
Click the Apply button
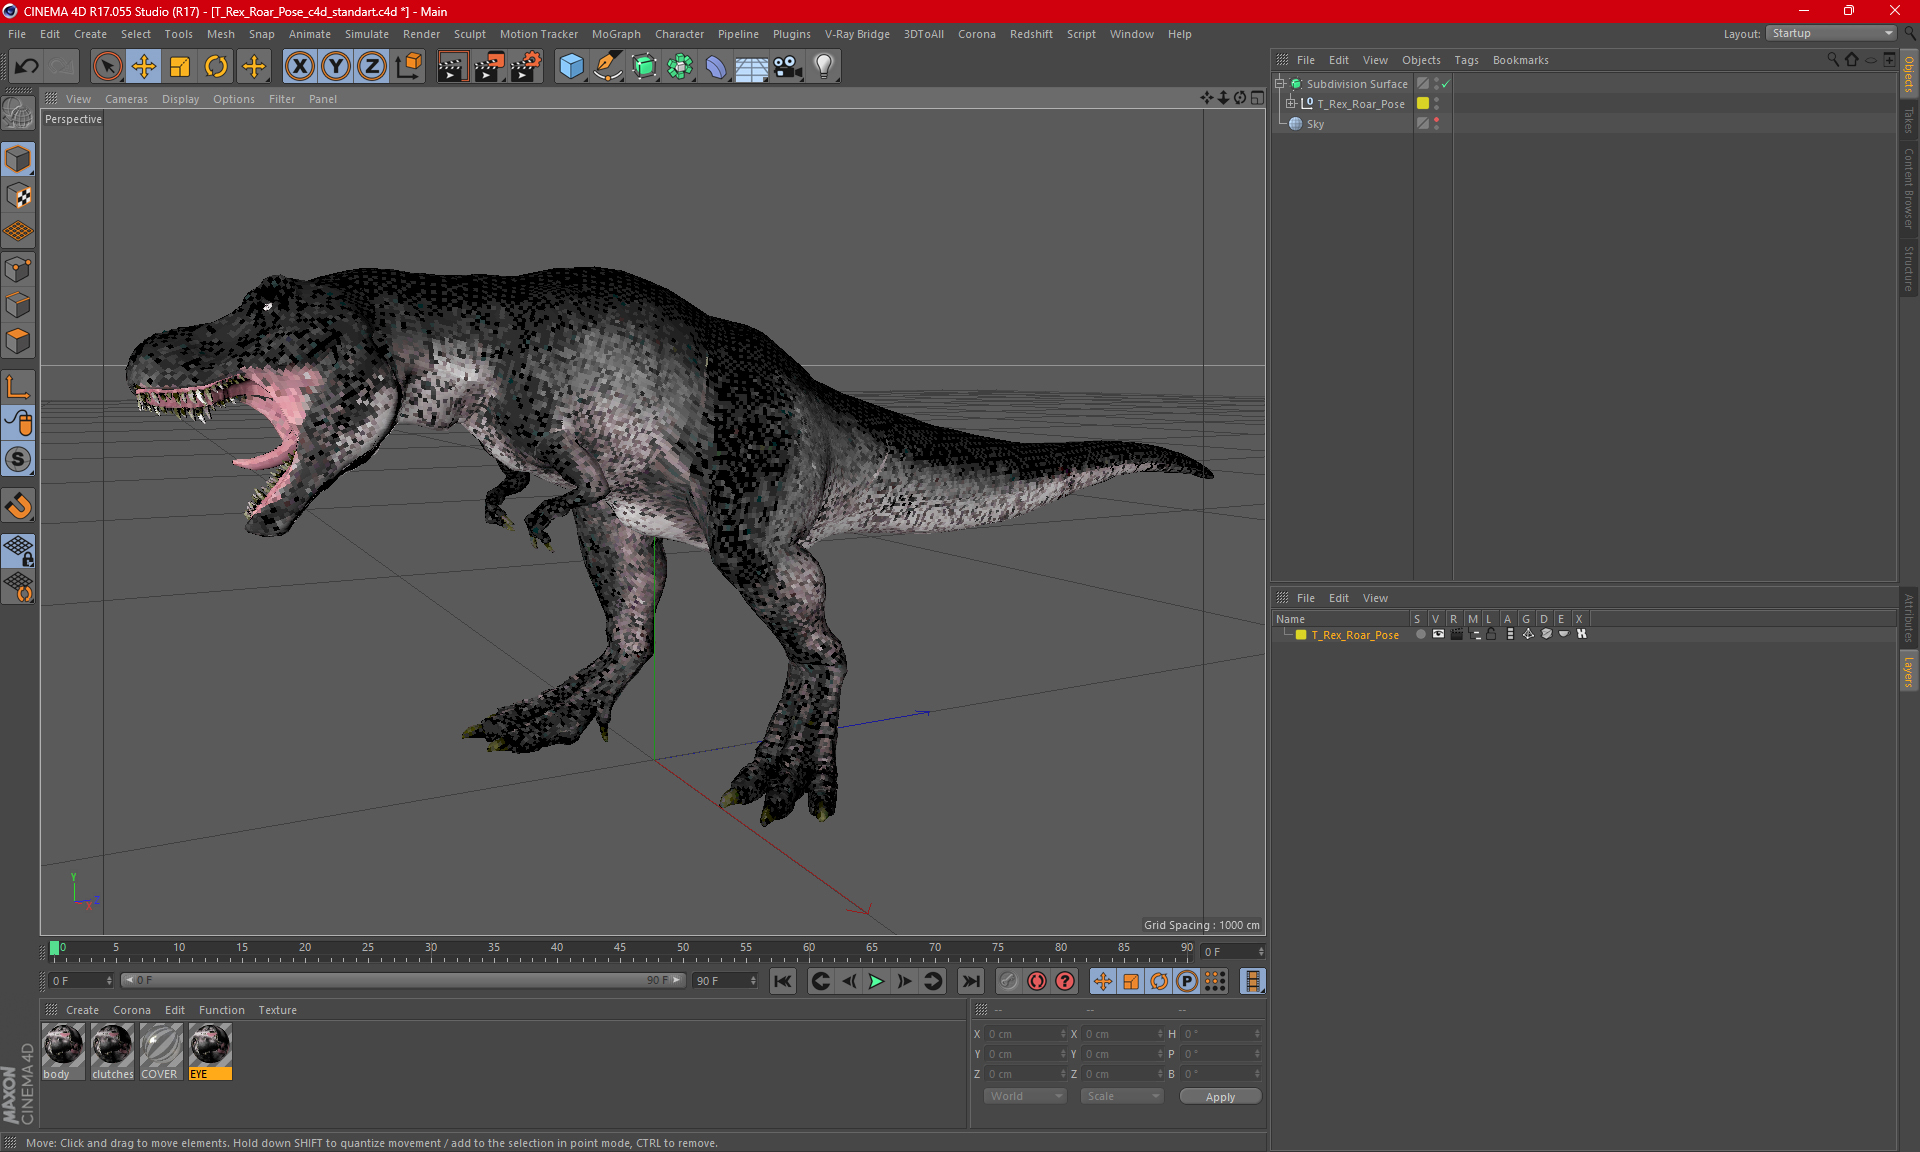pos(1220,1097)
